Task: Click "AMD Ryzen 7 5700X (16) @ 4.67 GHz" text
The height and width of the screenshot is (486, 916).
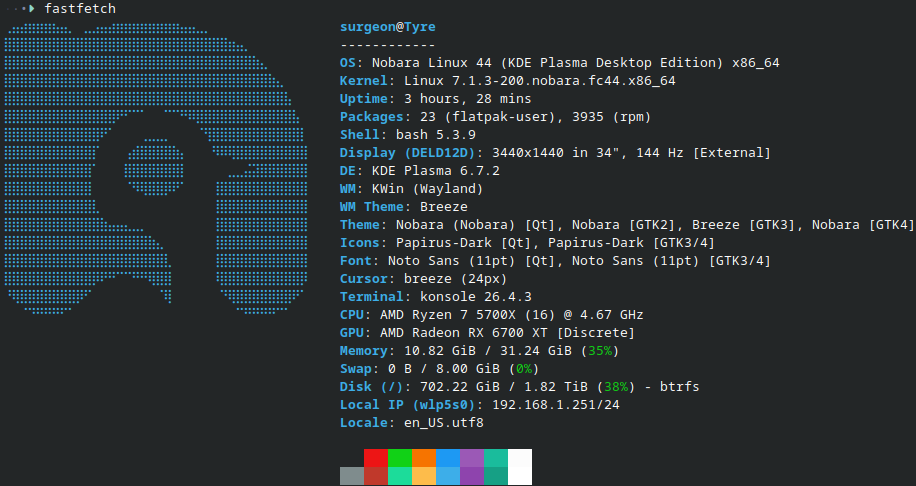Action: tap(512, 315)
